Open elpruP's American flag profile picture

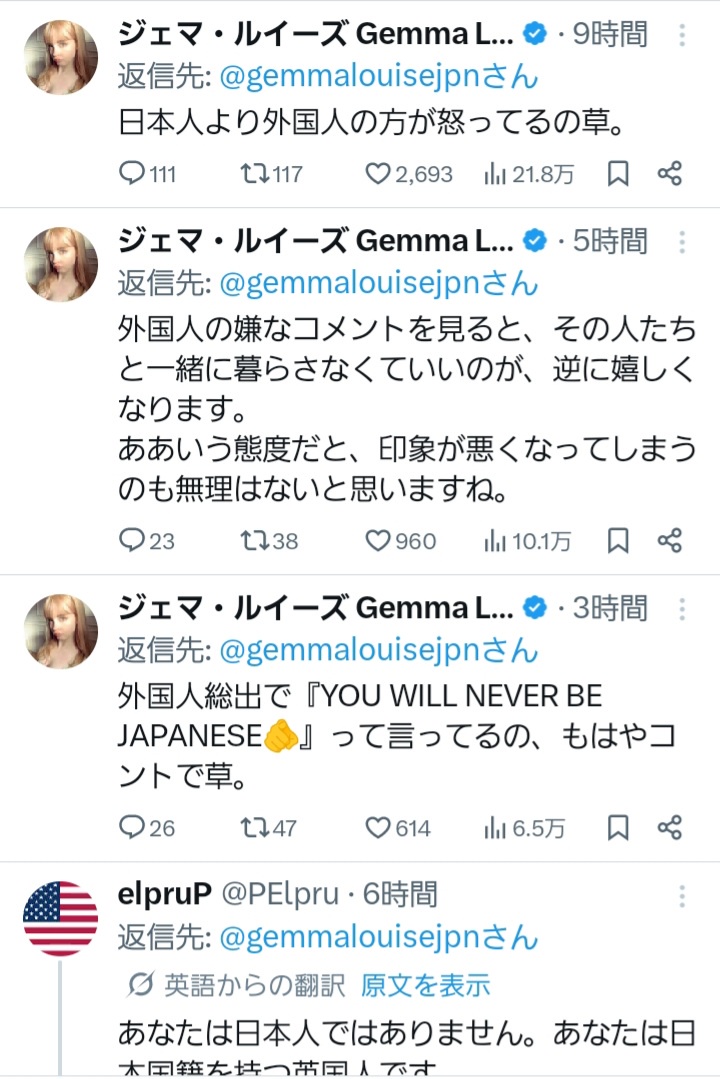pos(60,919)
